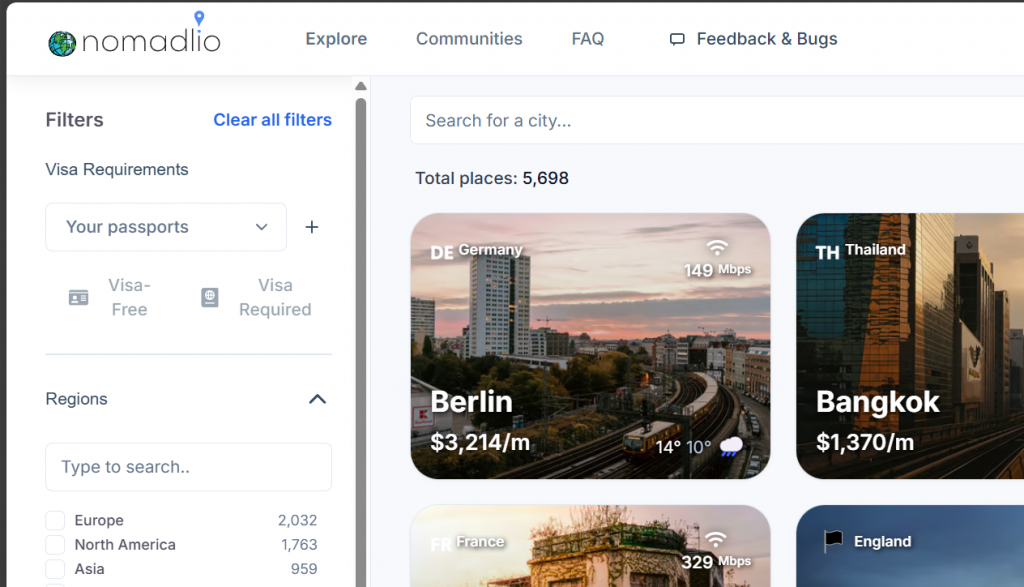Open the England city card
Image resolution: width=1024 pixels, height=587 pixels.
point(910,546)
